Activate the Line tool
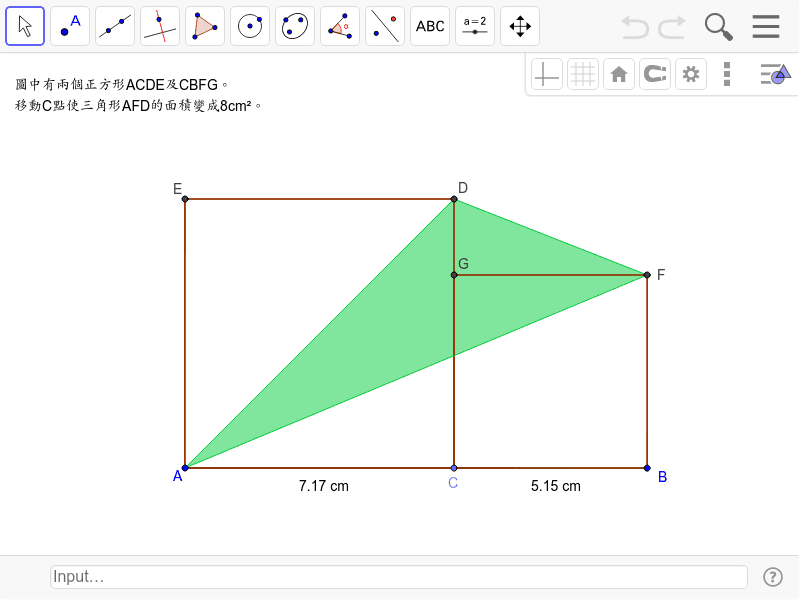The height and width of the screenshot is (600, 800). coord(114,25)
